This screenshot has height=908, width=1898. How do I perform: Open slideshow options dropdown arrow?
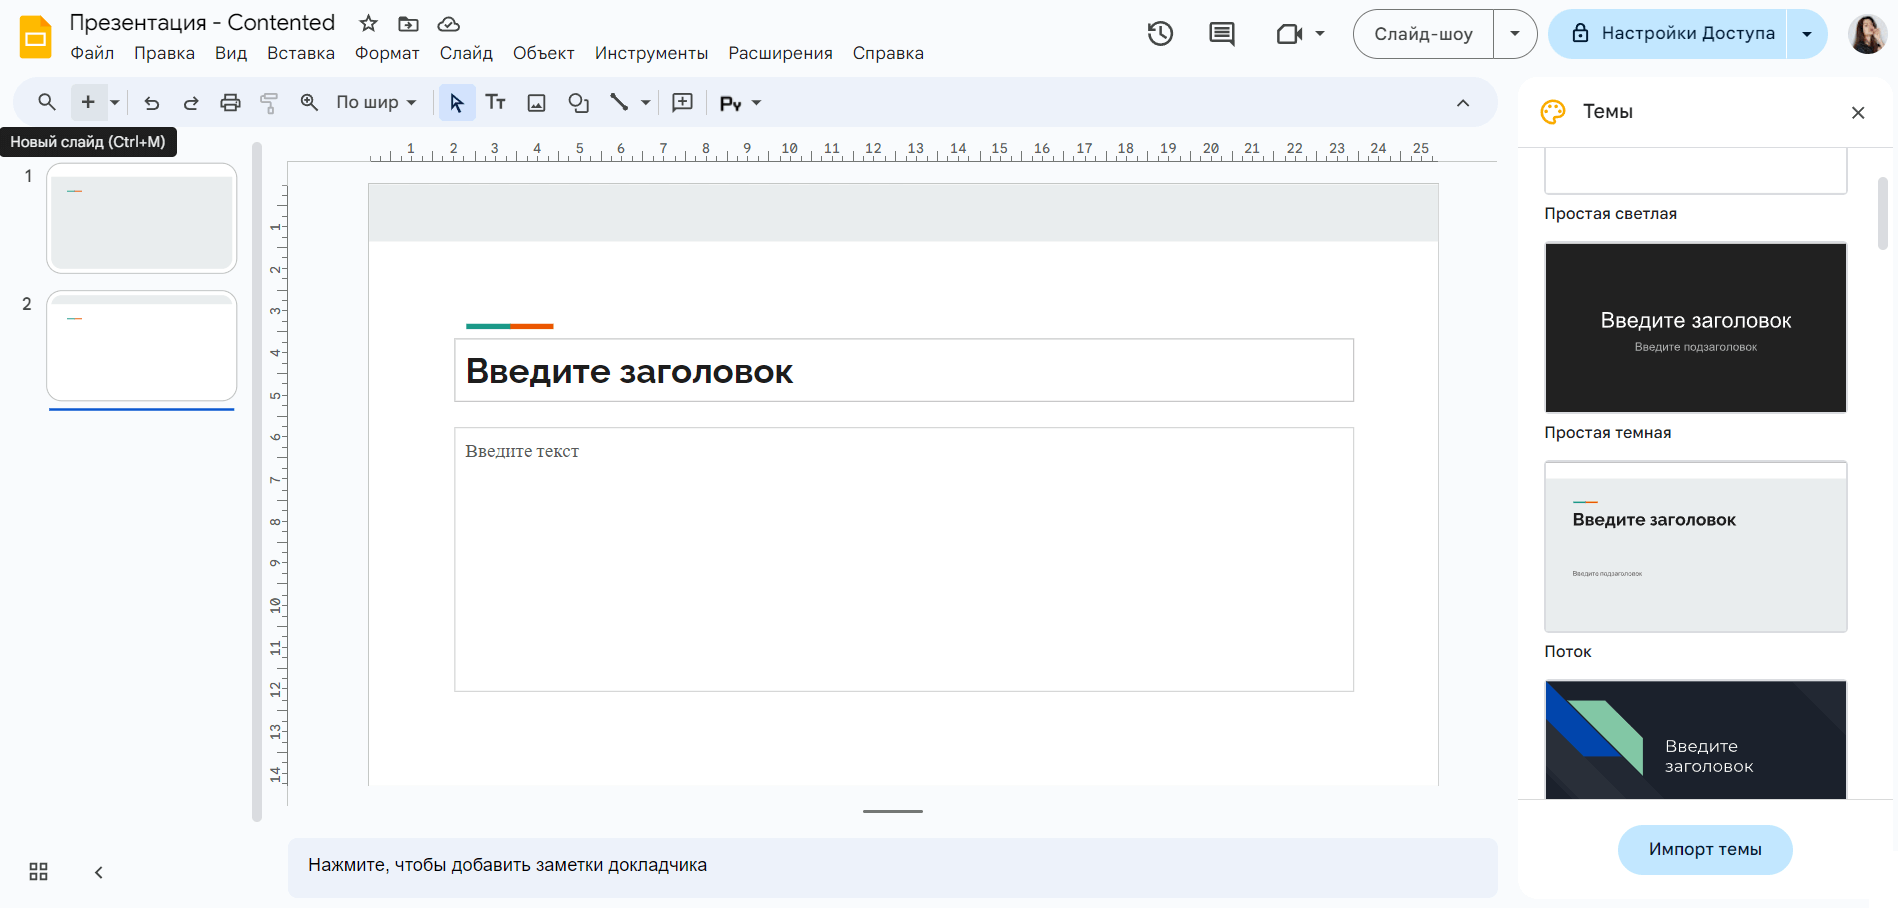click(x=1515, y=34)
